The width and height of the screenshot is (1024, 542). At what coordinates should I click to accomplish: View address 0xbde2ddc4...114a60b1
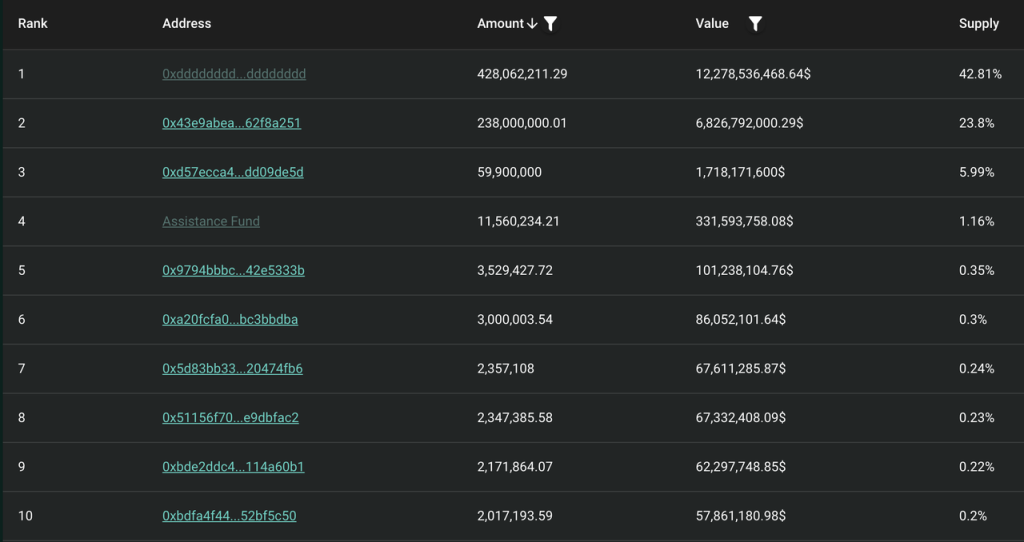233,466
